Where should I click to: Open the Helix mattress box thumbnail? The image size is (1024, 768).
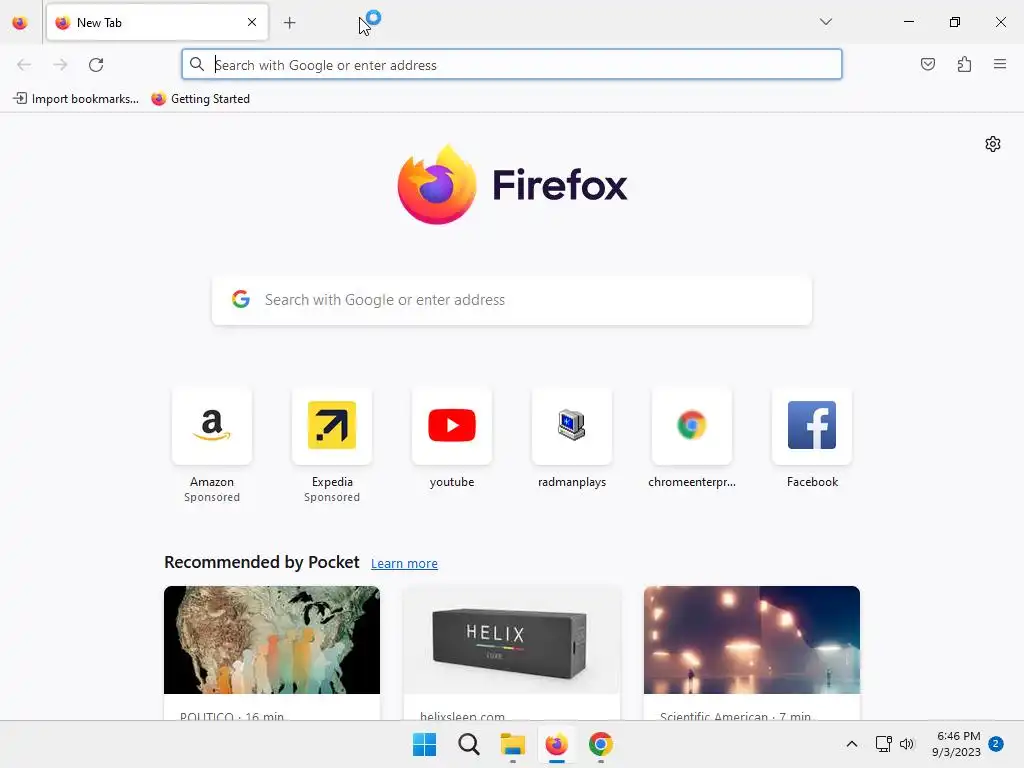[x=512, y=640]
